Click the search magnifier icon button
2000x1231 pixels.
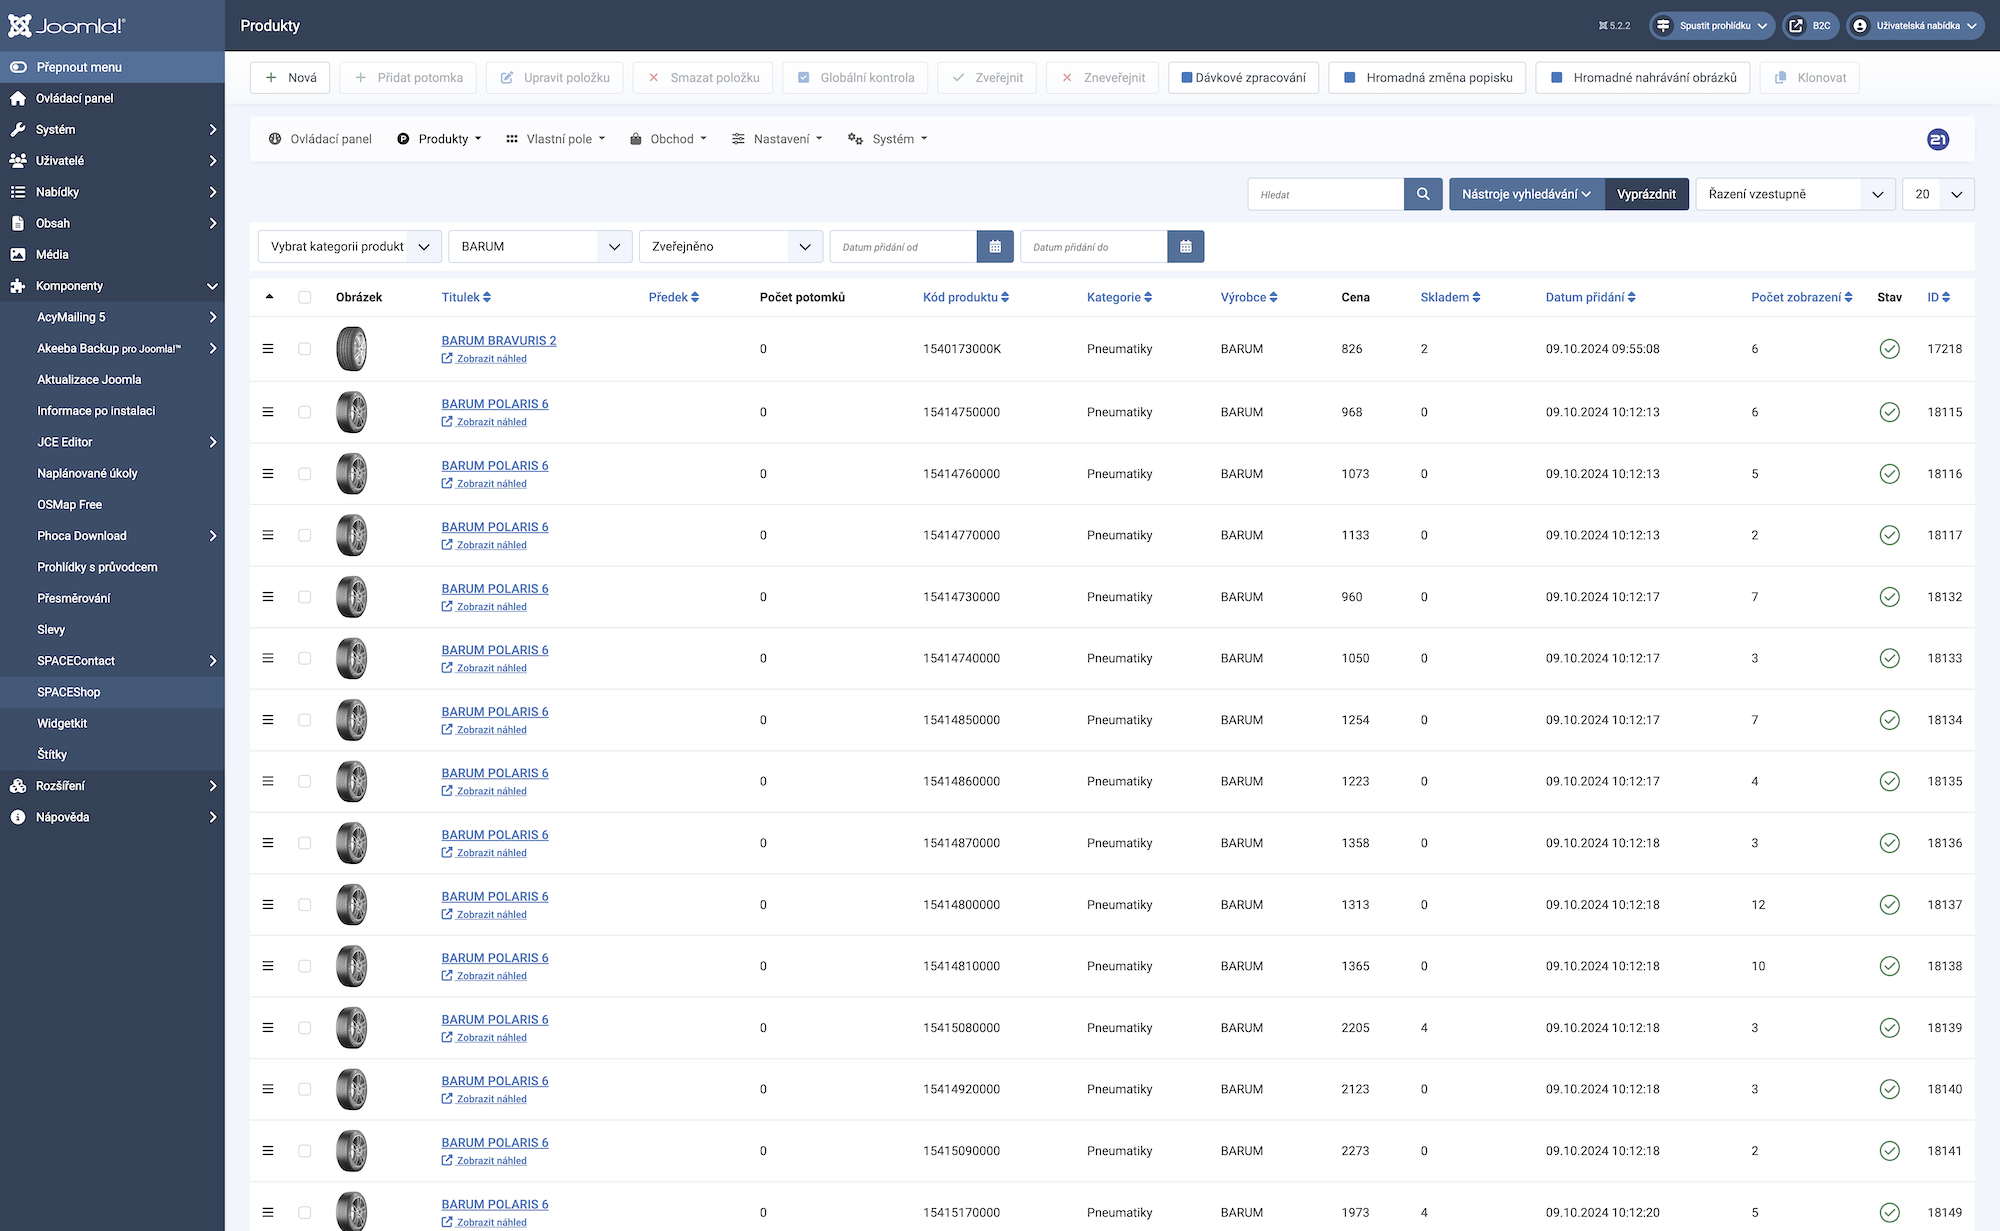[1423, 194]
